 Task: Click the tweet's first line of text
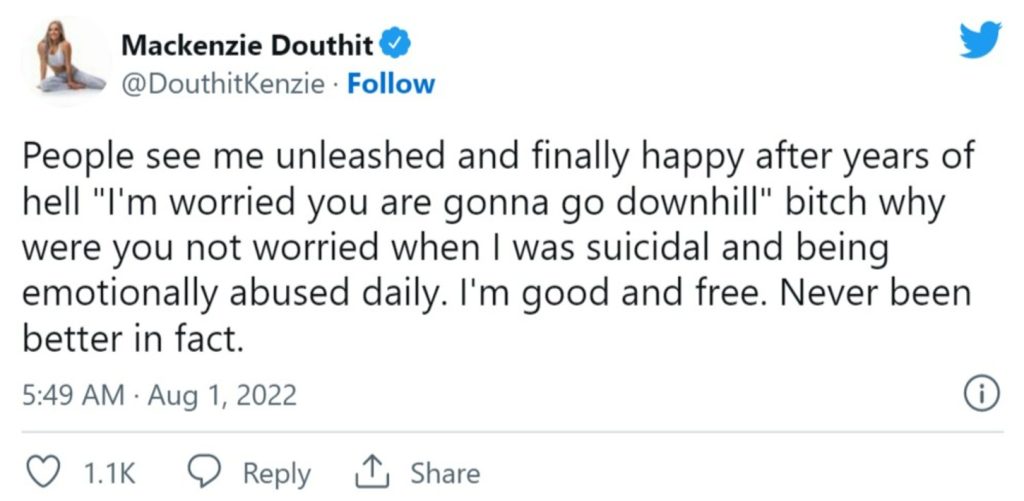(497, 159)
